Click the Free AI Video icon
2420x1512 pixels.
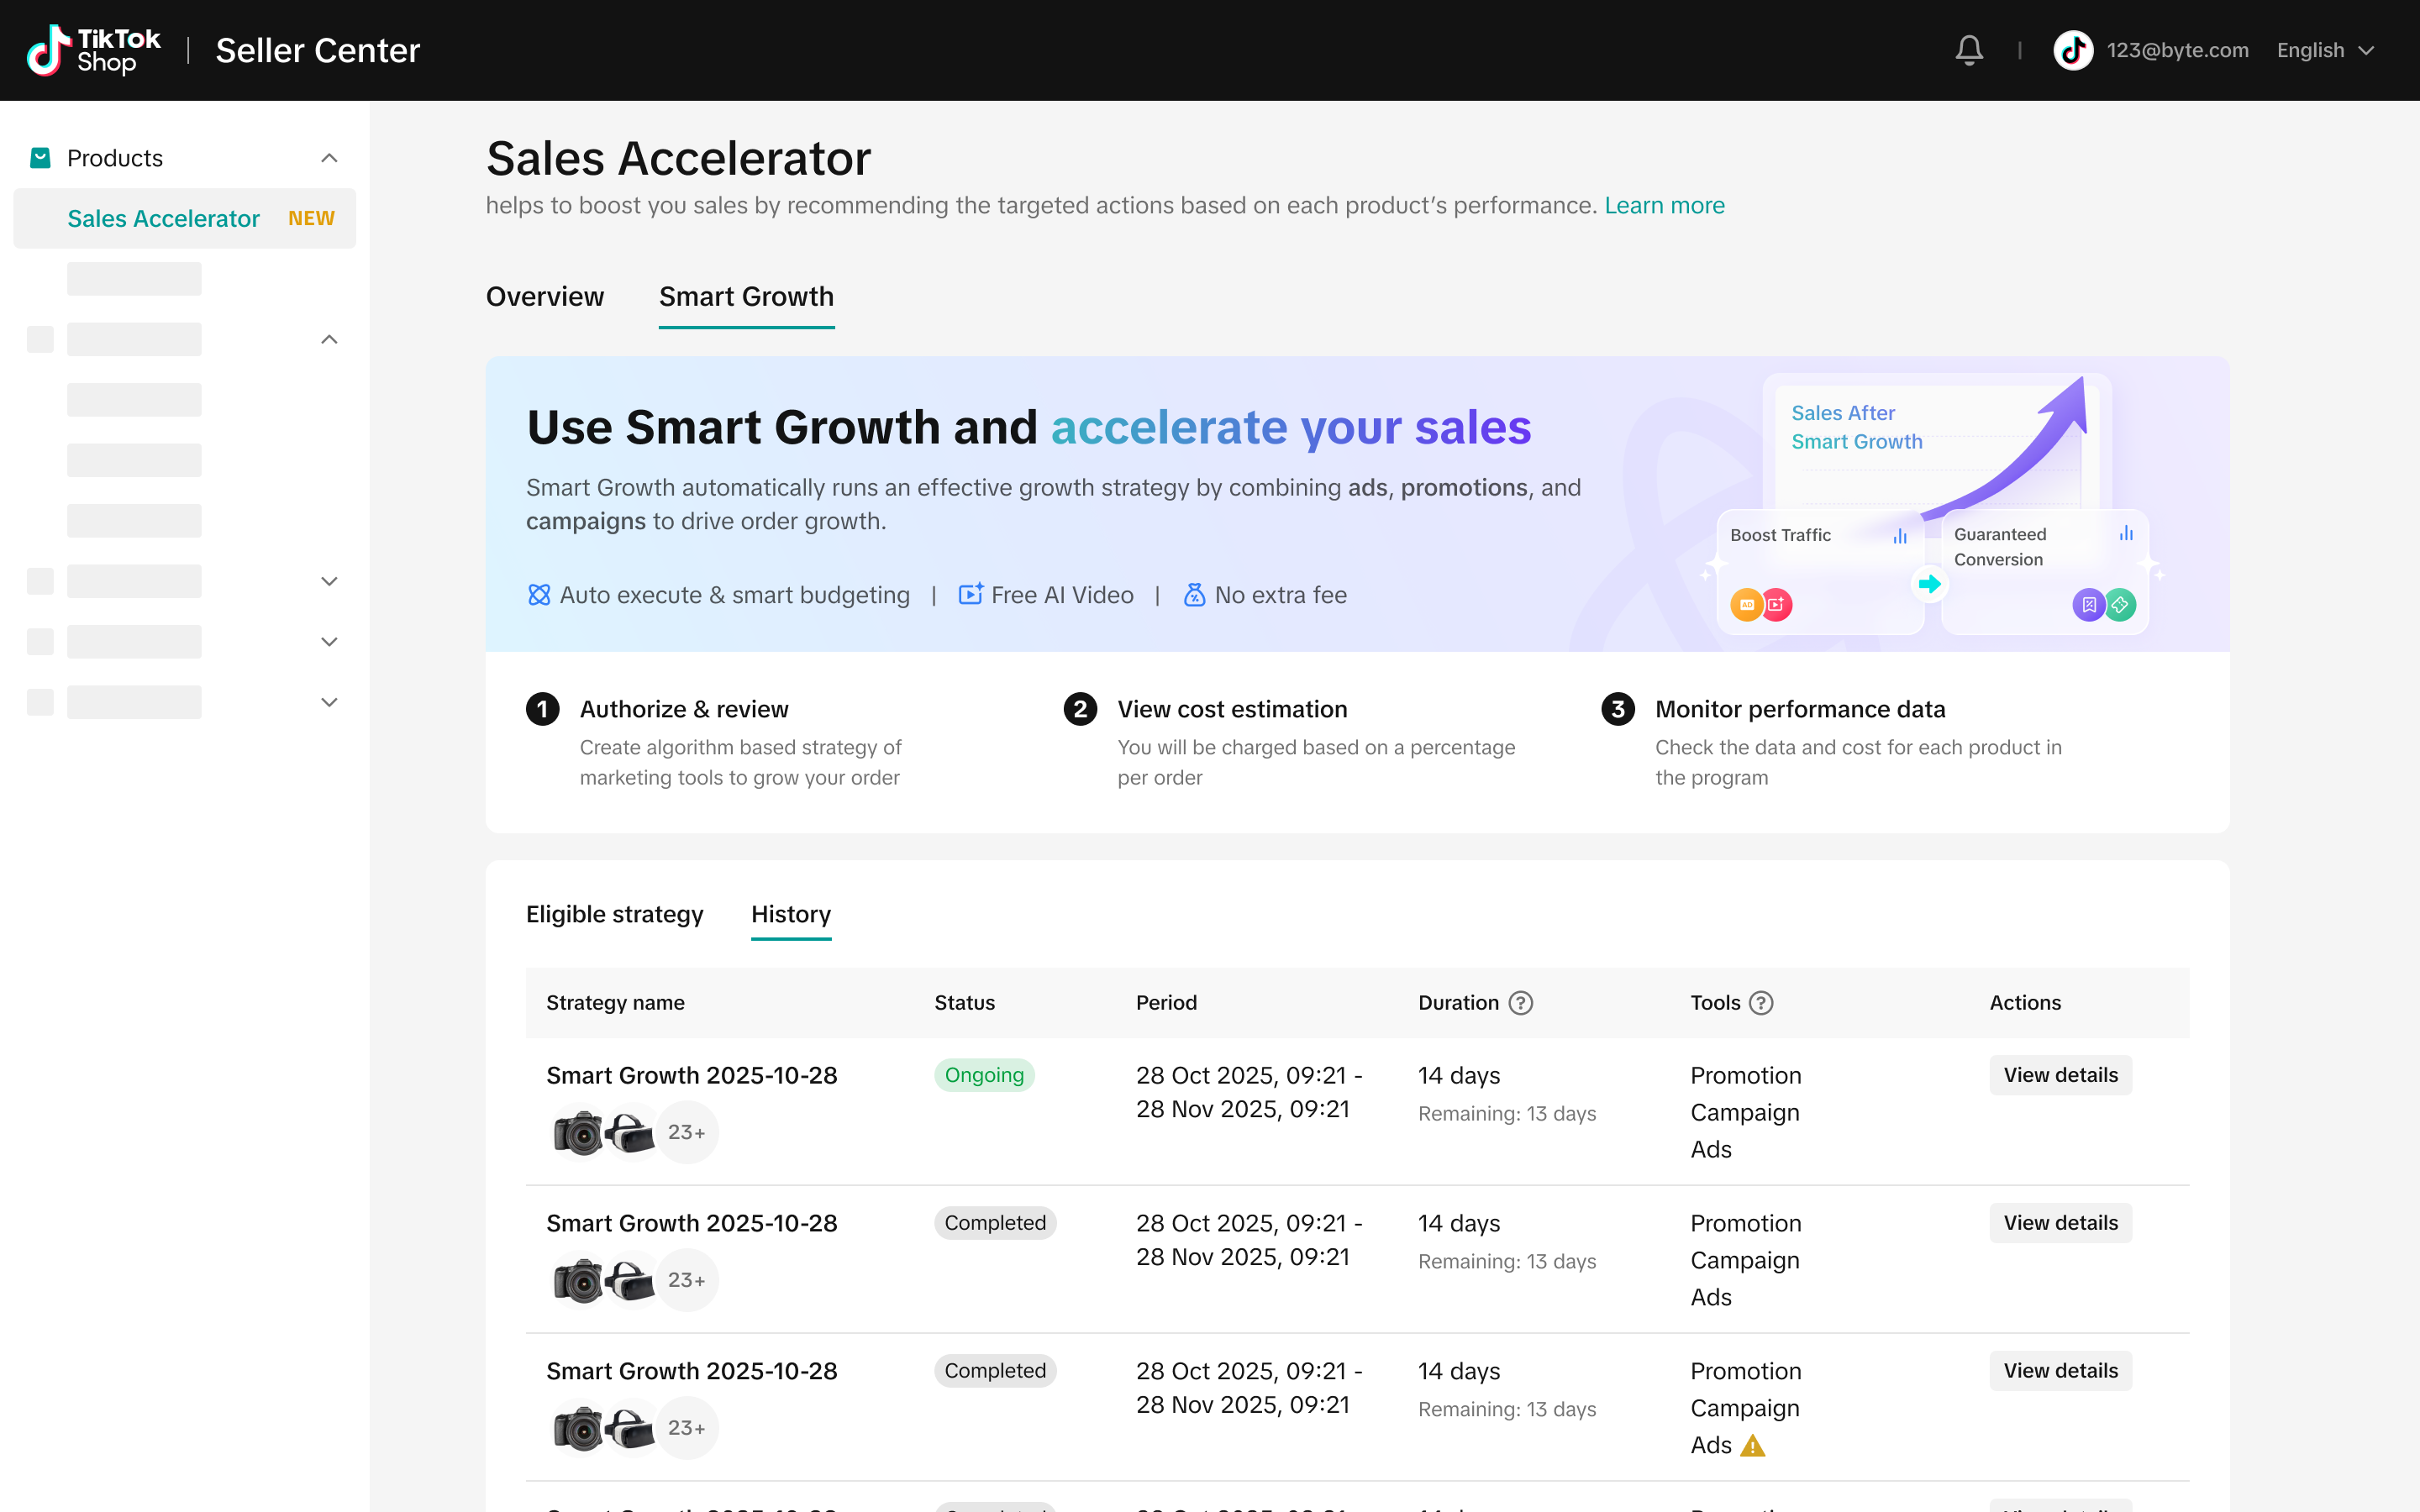(x=971, y=595)
